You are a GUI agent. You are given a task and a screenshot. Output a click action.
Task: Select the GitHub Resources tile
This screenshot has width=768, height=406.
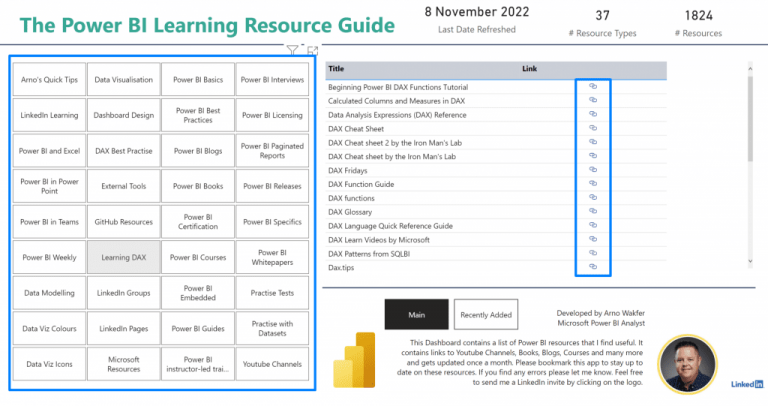pos(123,222)
